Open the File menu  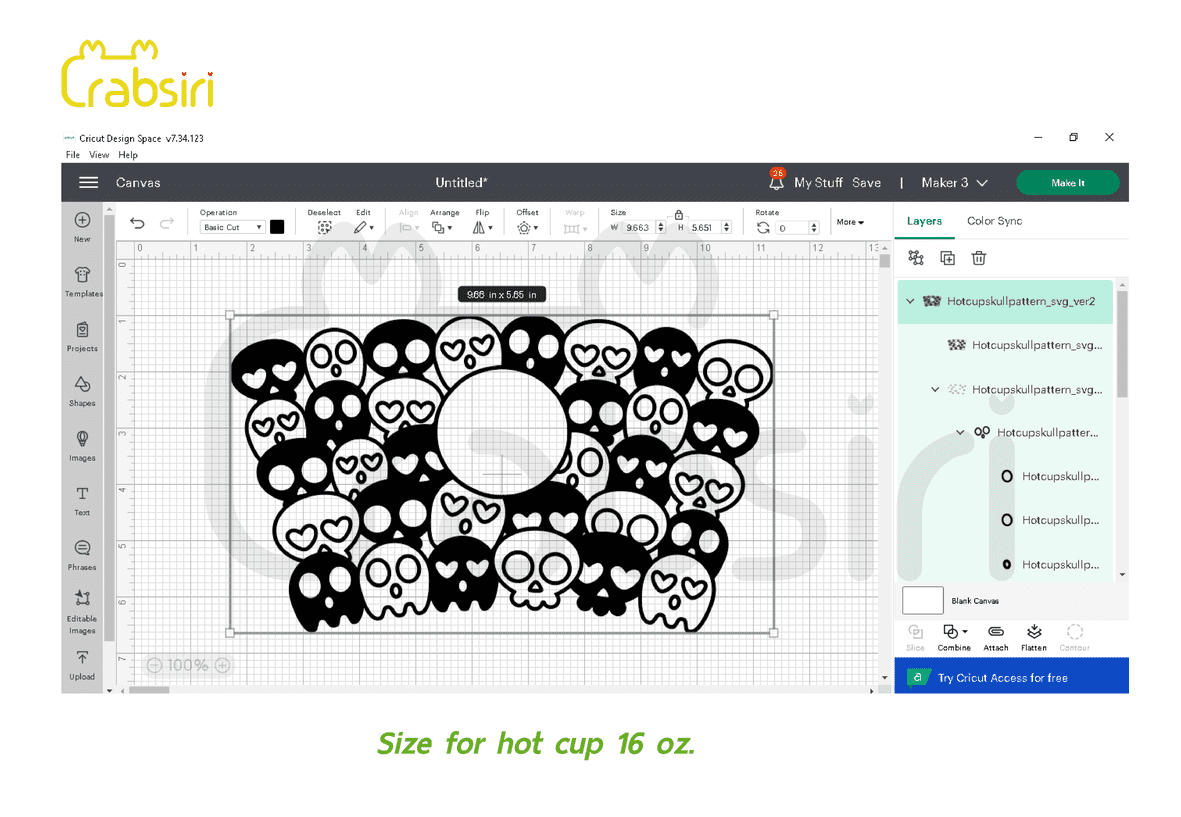(x=73, y=155)
